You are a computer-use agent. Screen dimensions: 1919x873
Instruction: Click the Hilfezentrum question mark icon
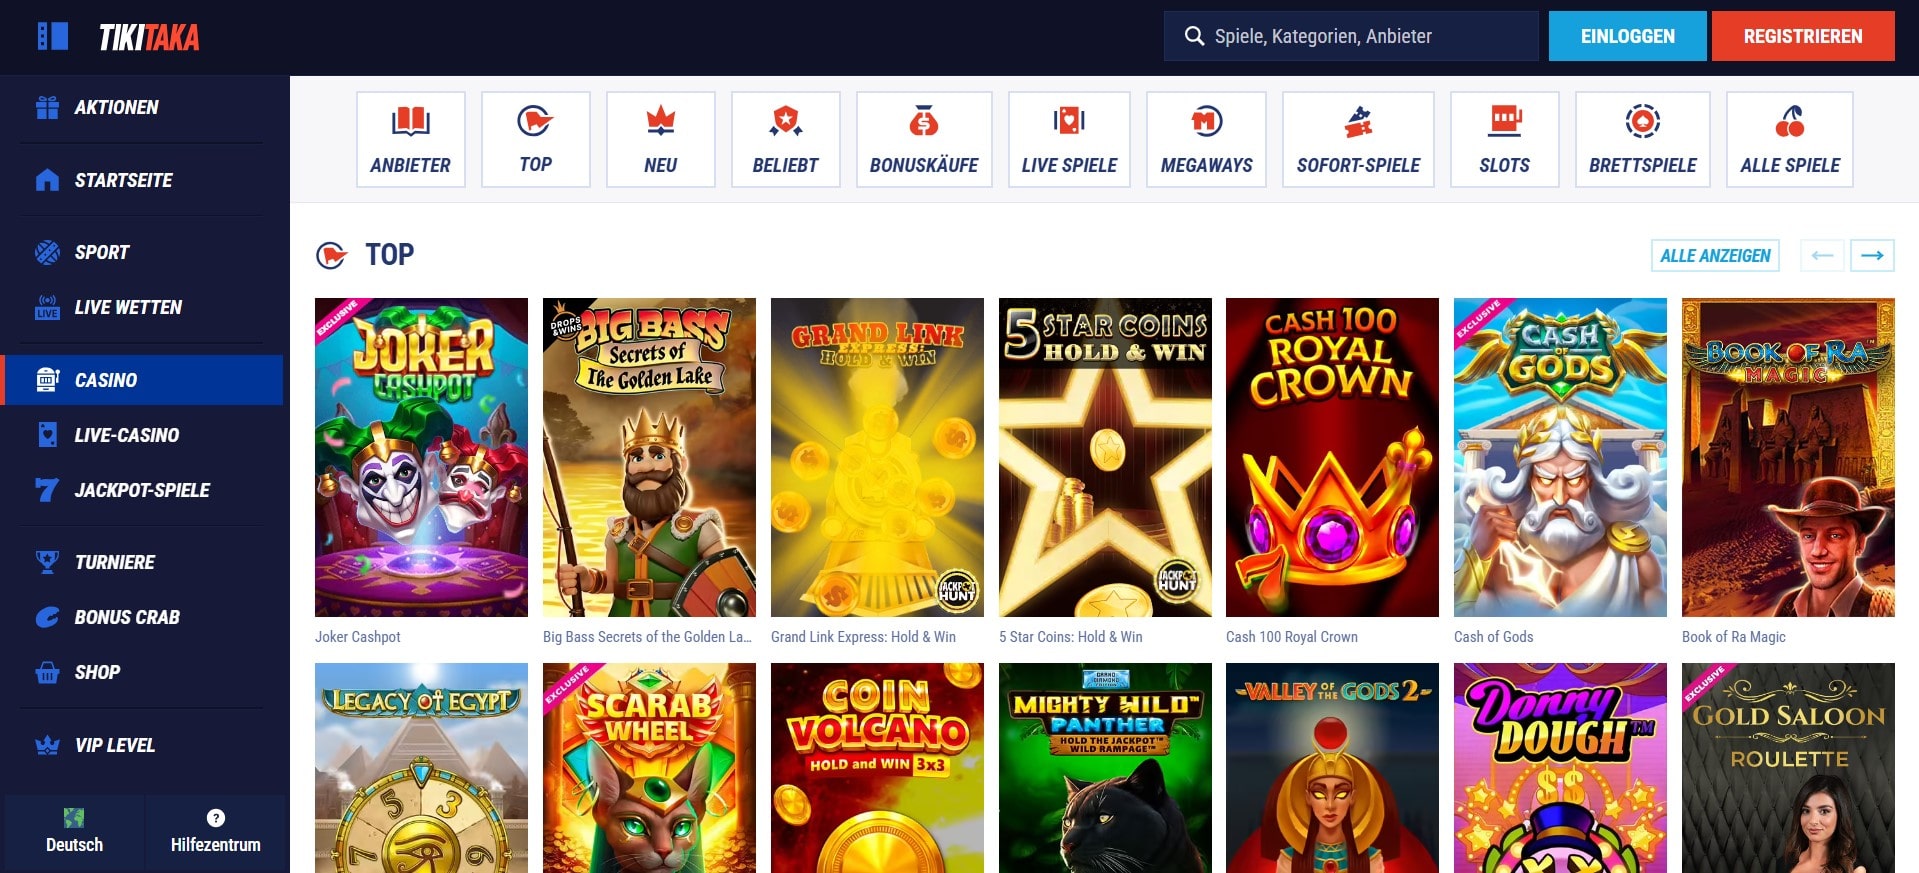pyautogui.click(x=216, y=817)
